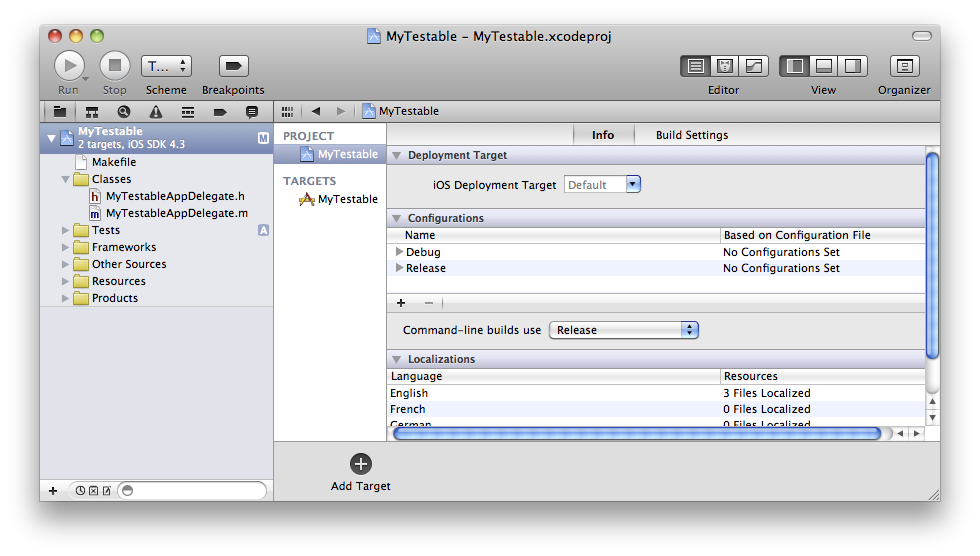980x556 pixels.
Task: Show the Issue navigator warning icon
Action: coord(156,112)
